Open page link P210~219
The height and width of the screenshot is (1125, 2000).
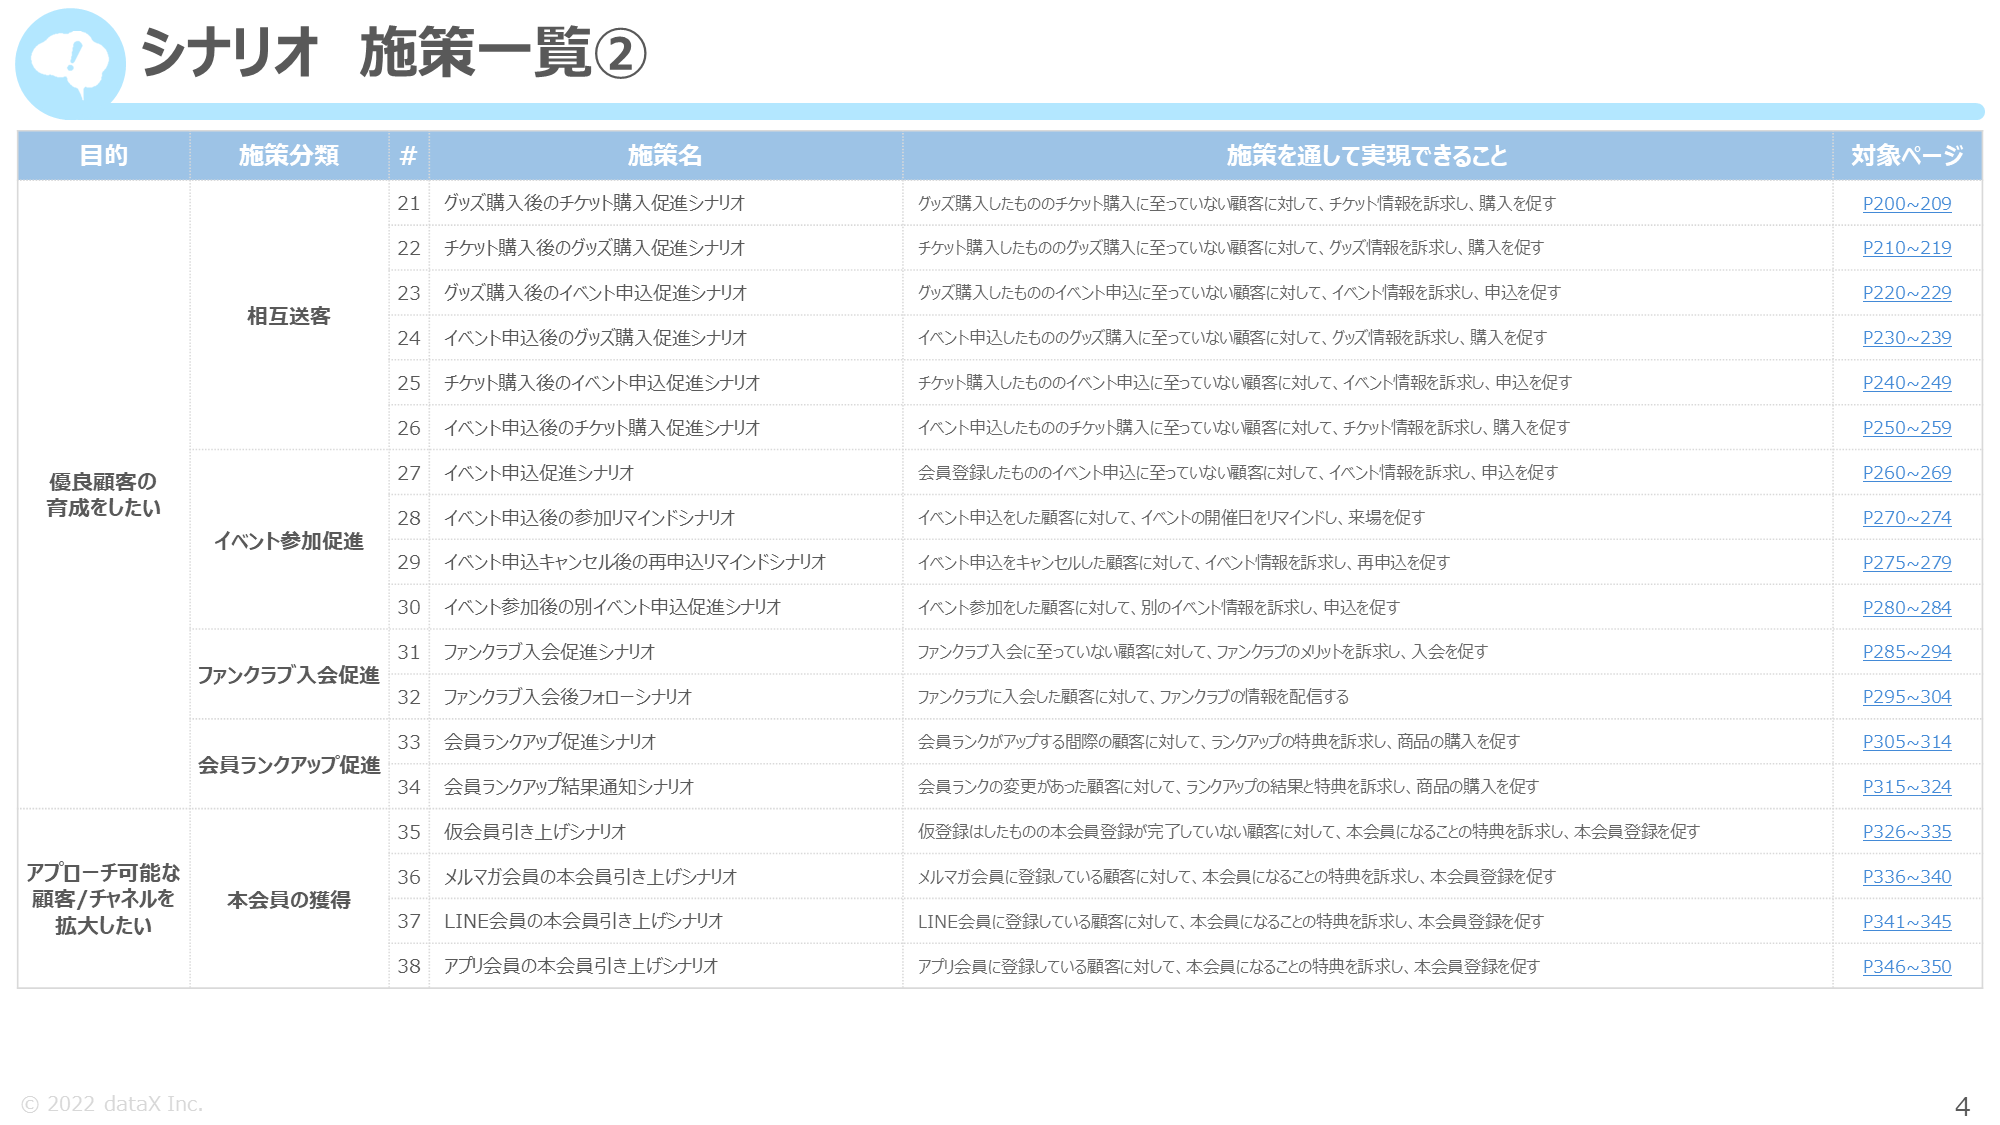pos(1906,248)
